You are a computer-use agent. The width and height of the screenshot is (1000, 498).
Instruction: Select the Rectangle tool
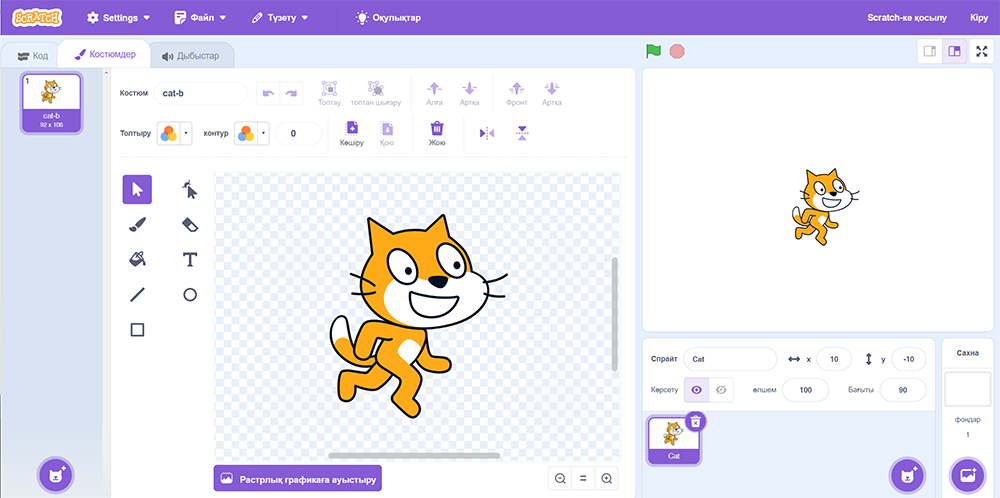tap(137, 329)
